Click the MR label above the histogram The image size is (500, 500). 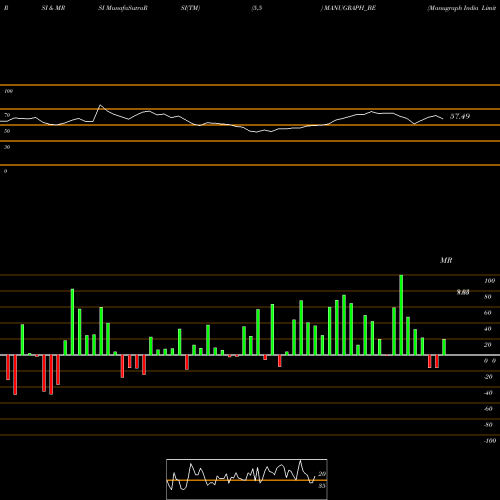tap(446, 260)
